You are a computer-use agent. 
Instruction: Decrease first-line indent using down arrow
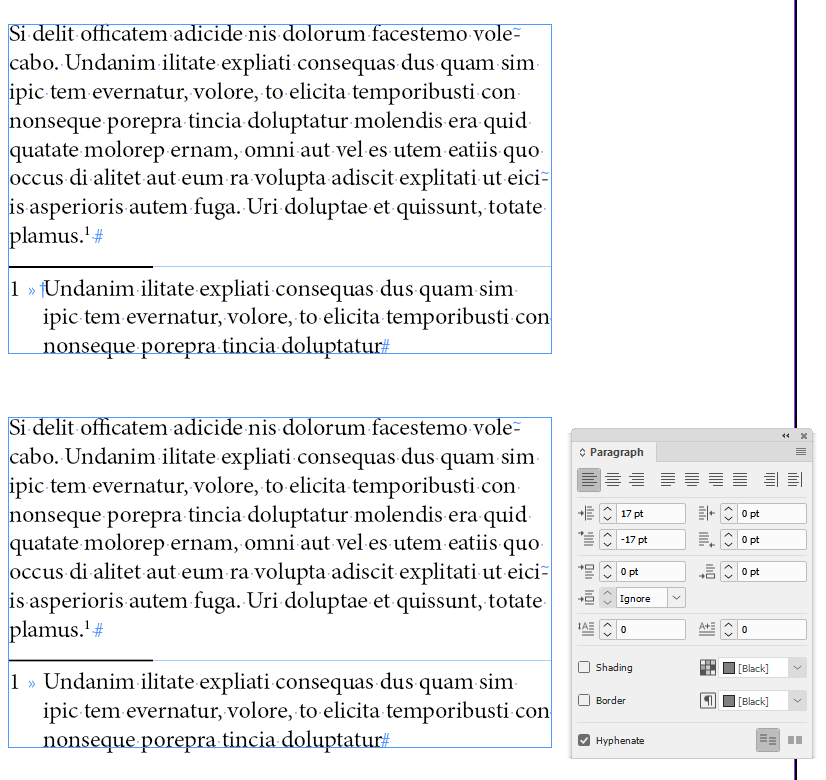click(606, 544)
